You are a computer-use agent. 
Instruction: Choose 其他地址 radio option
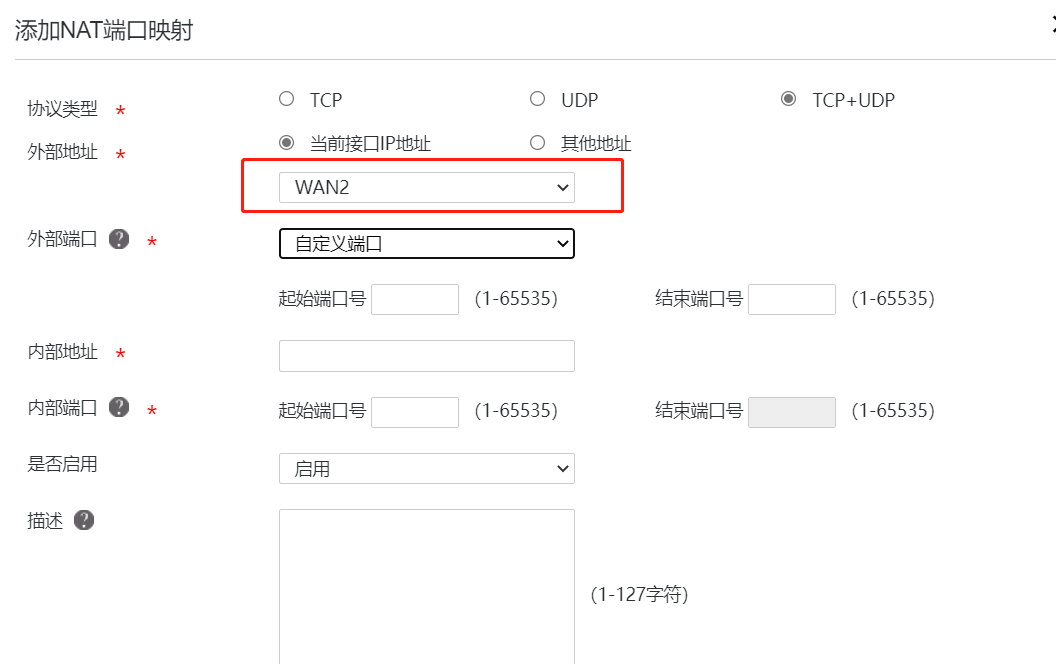click(x=538, y=143)
